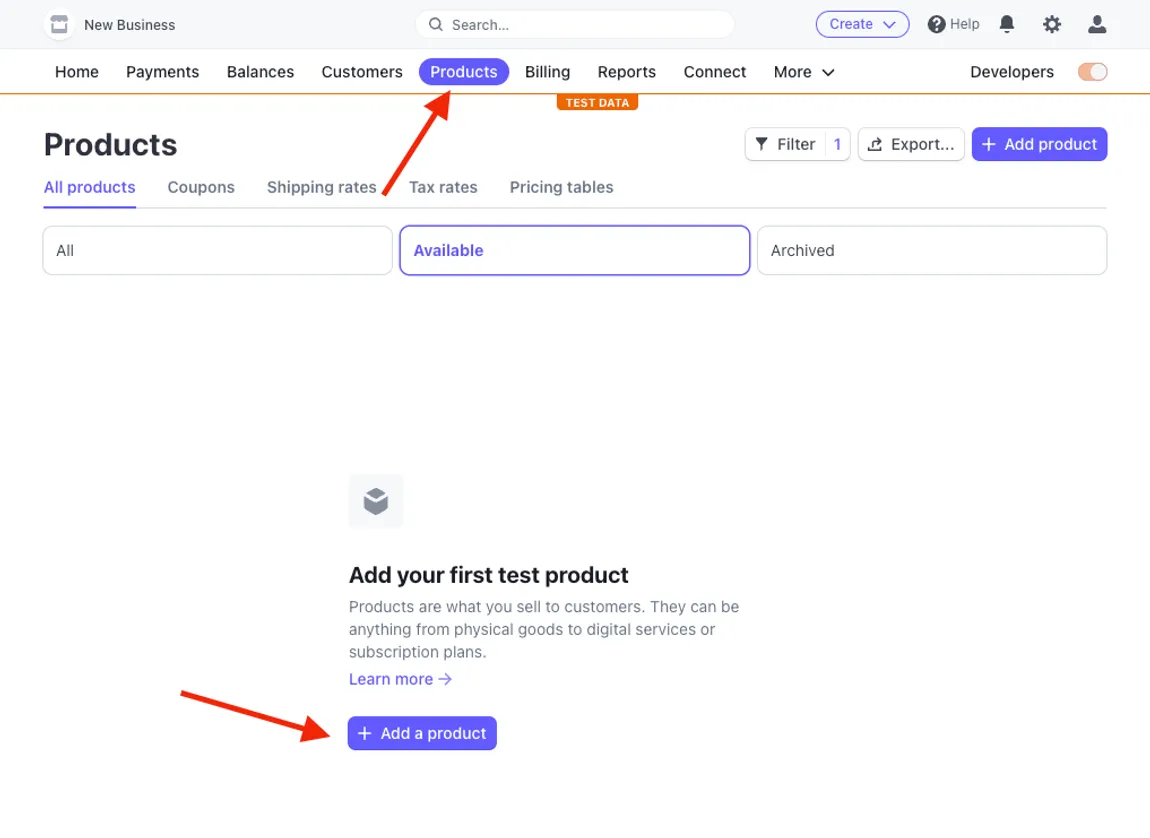Viewport: 1150px width, 838px height.
Task: Toggle the test mode switch
Action: coord(1092,72)
